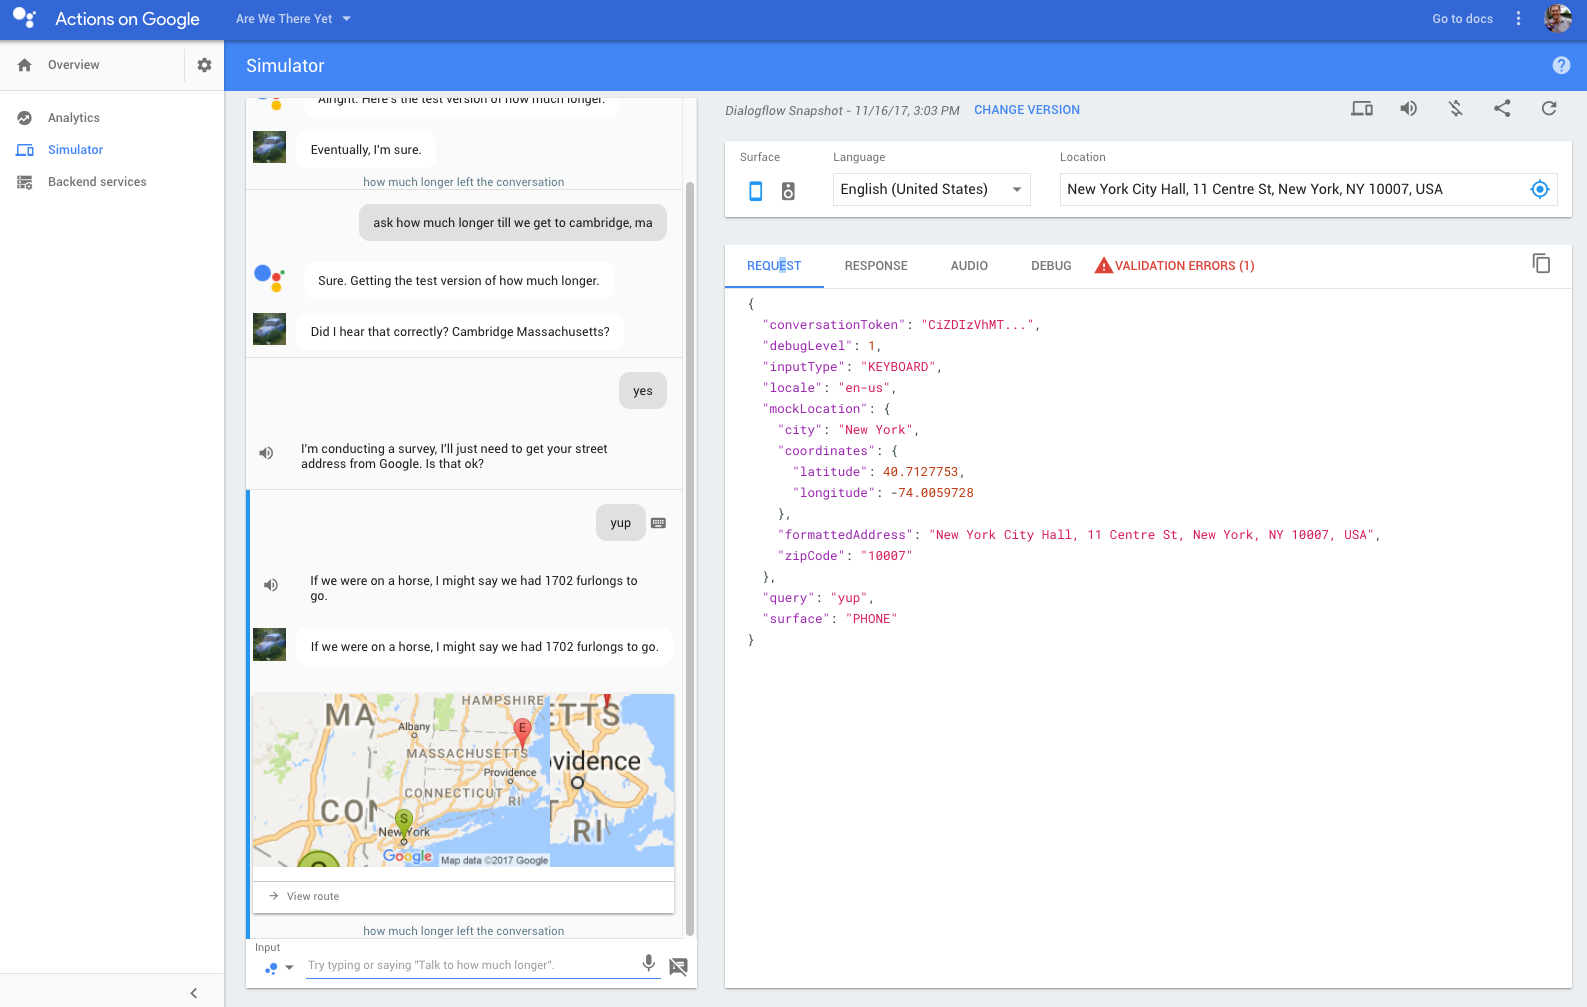1587x1007 pixels.
Task: Click the crossed dollar payment sandbox icon
Action: pos(1455,109)
